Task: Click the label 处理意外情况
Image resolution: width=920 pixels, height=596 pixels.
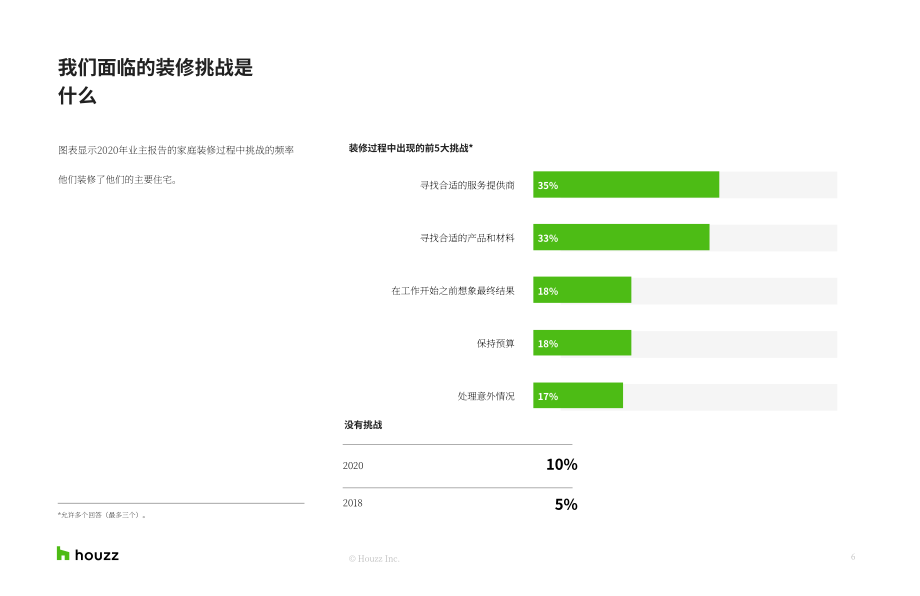Action: pyautogui.click(x=486, y=397)
